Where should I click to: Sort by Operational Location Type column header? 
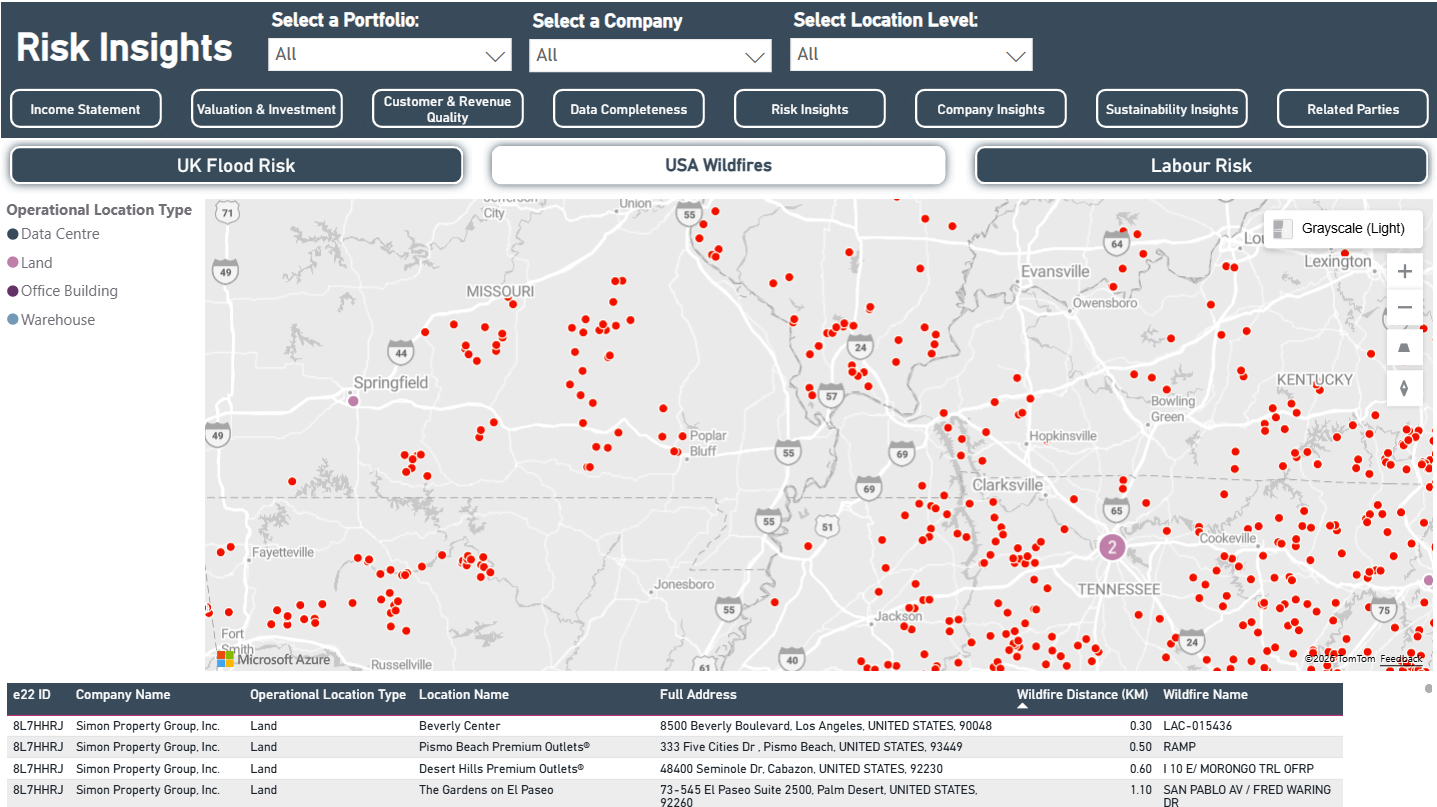coord(328,695)
